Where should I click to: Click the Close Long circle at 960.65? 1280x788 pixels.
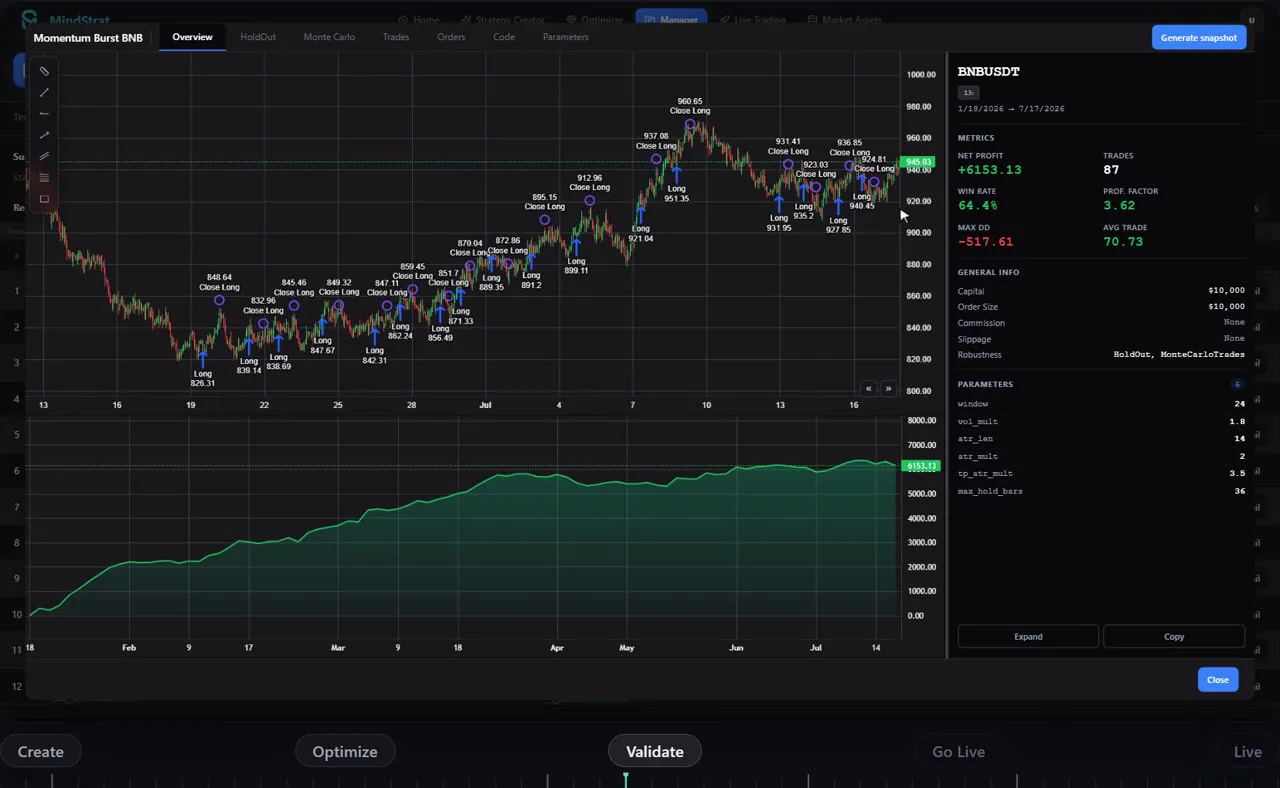pos(690,124)
